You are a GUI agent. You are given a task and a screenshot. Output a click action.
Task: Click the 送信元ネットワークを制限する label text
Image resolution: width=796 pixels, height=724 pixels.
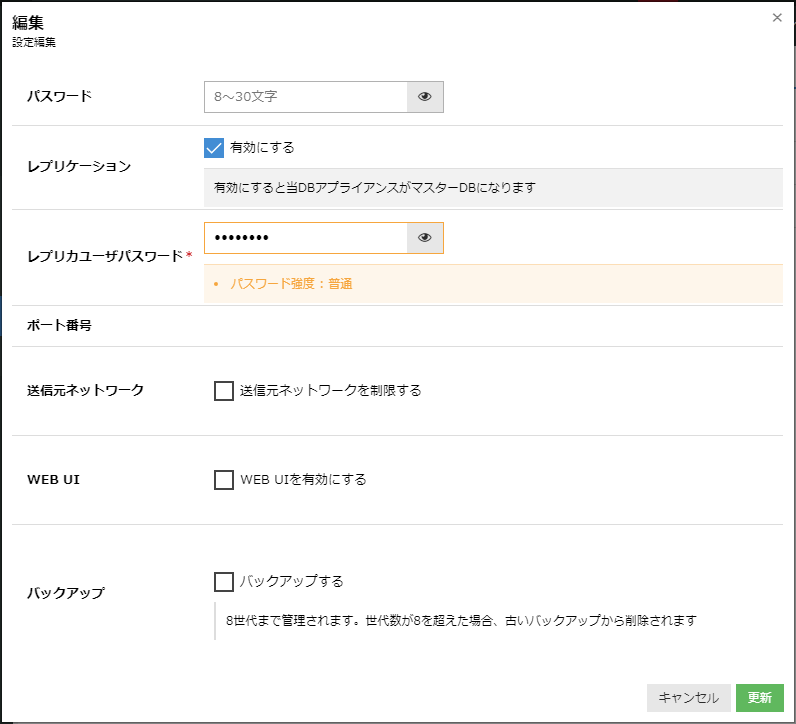click(330, 391)
